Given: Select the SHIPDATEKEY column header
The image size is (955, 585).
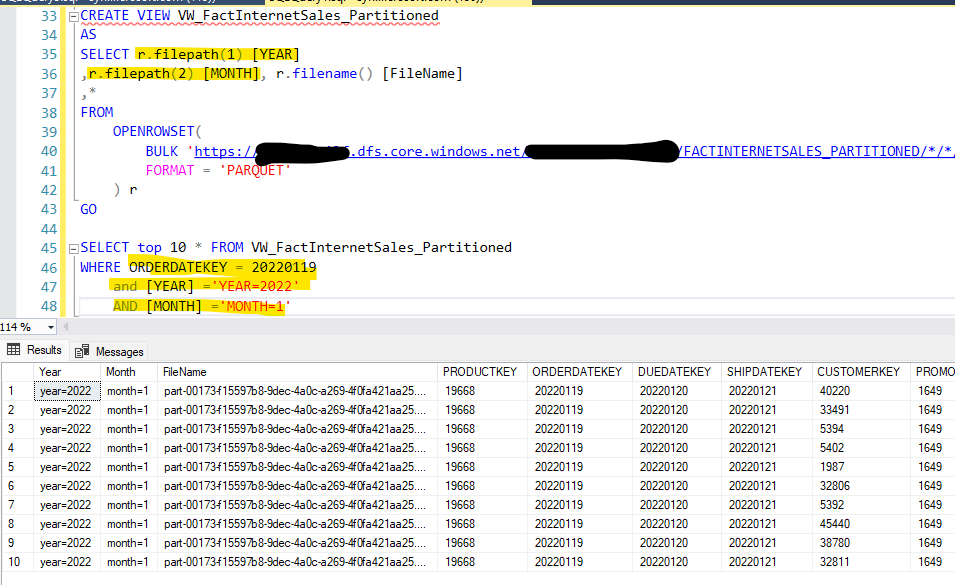Looking at the screenshot, I should click(x=767, y=372).
